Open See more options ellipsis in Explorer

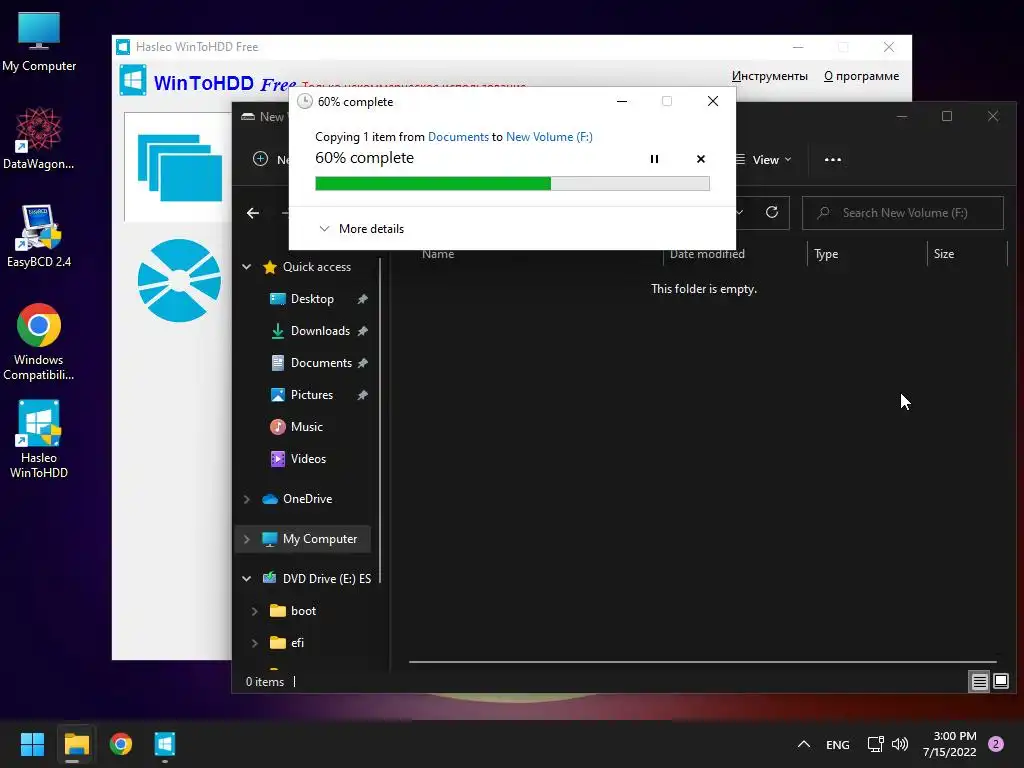click(x=833, y=159)
